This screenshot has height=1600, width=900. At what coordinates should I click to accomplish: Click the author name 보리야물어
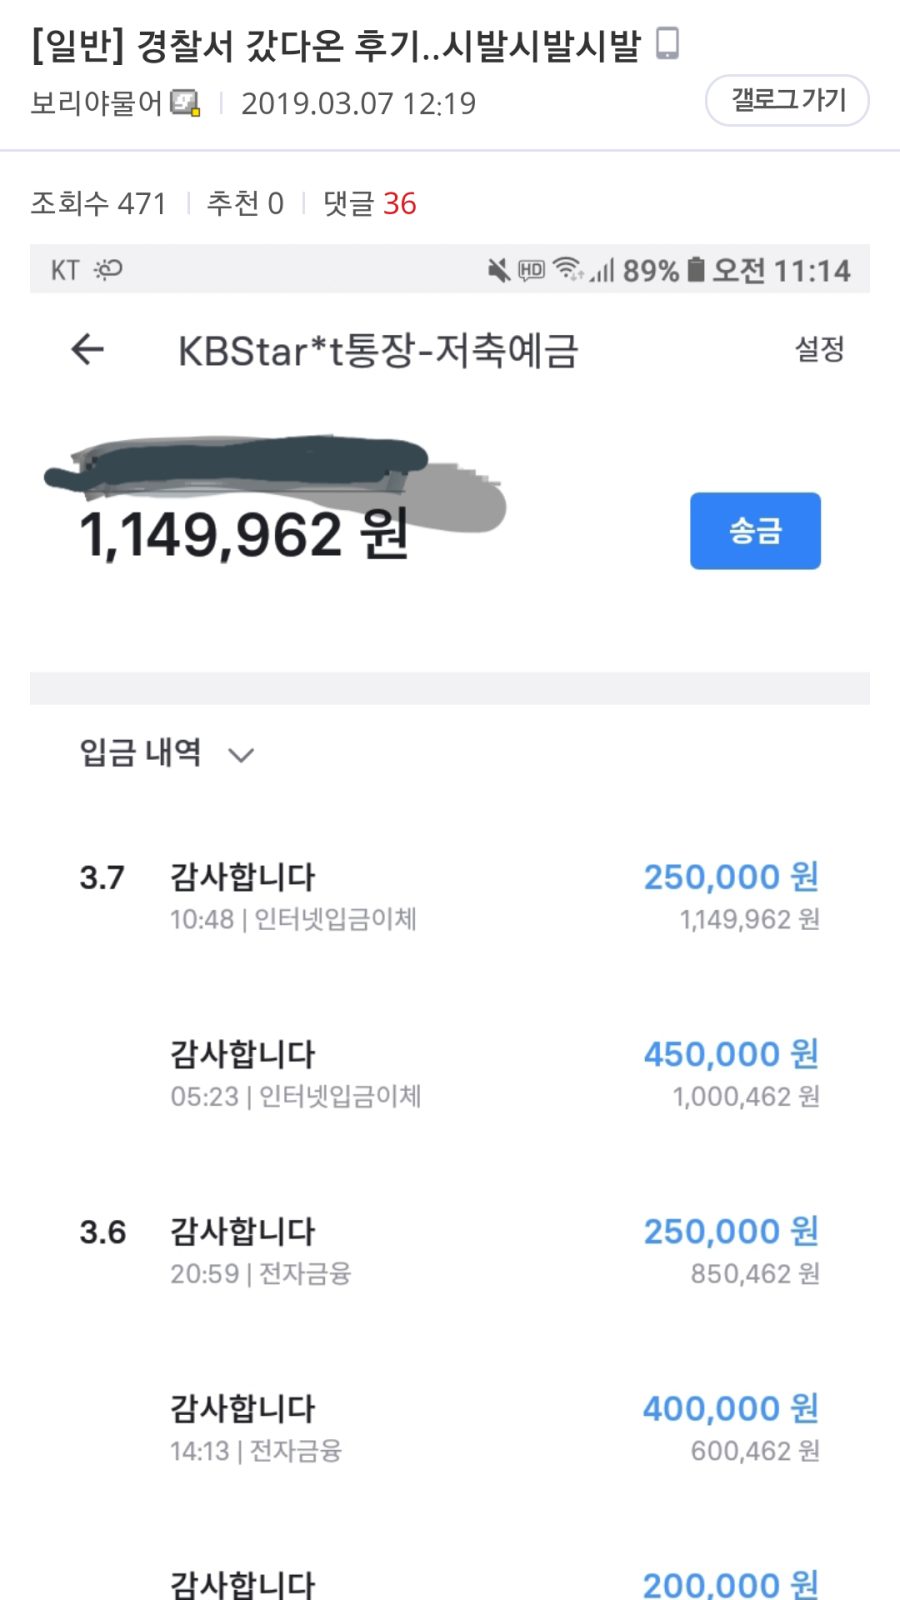(x=96, y=103)
